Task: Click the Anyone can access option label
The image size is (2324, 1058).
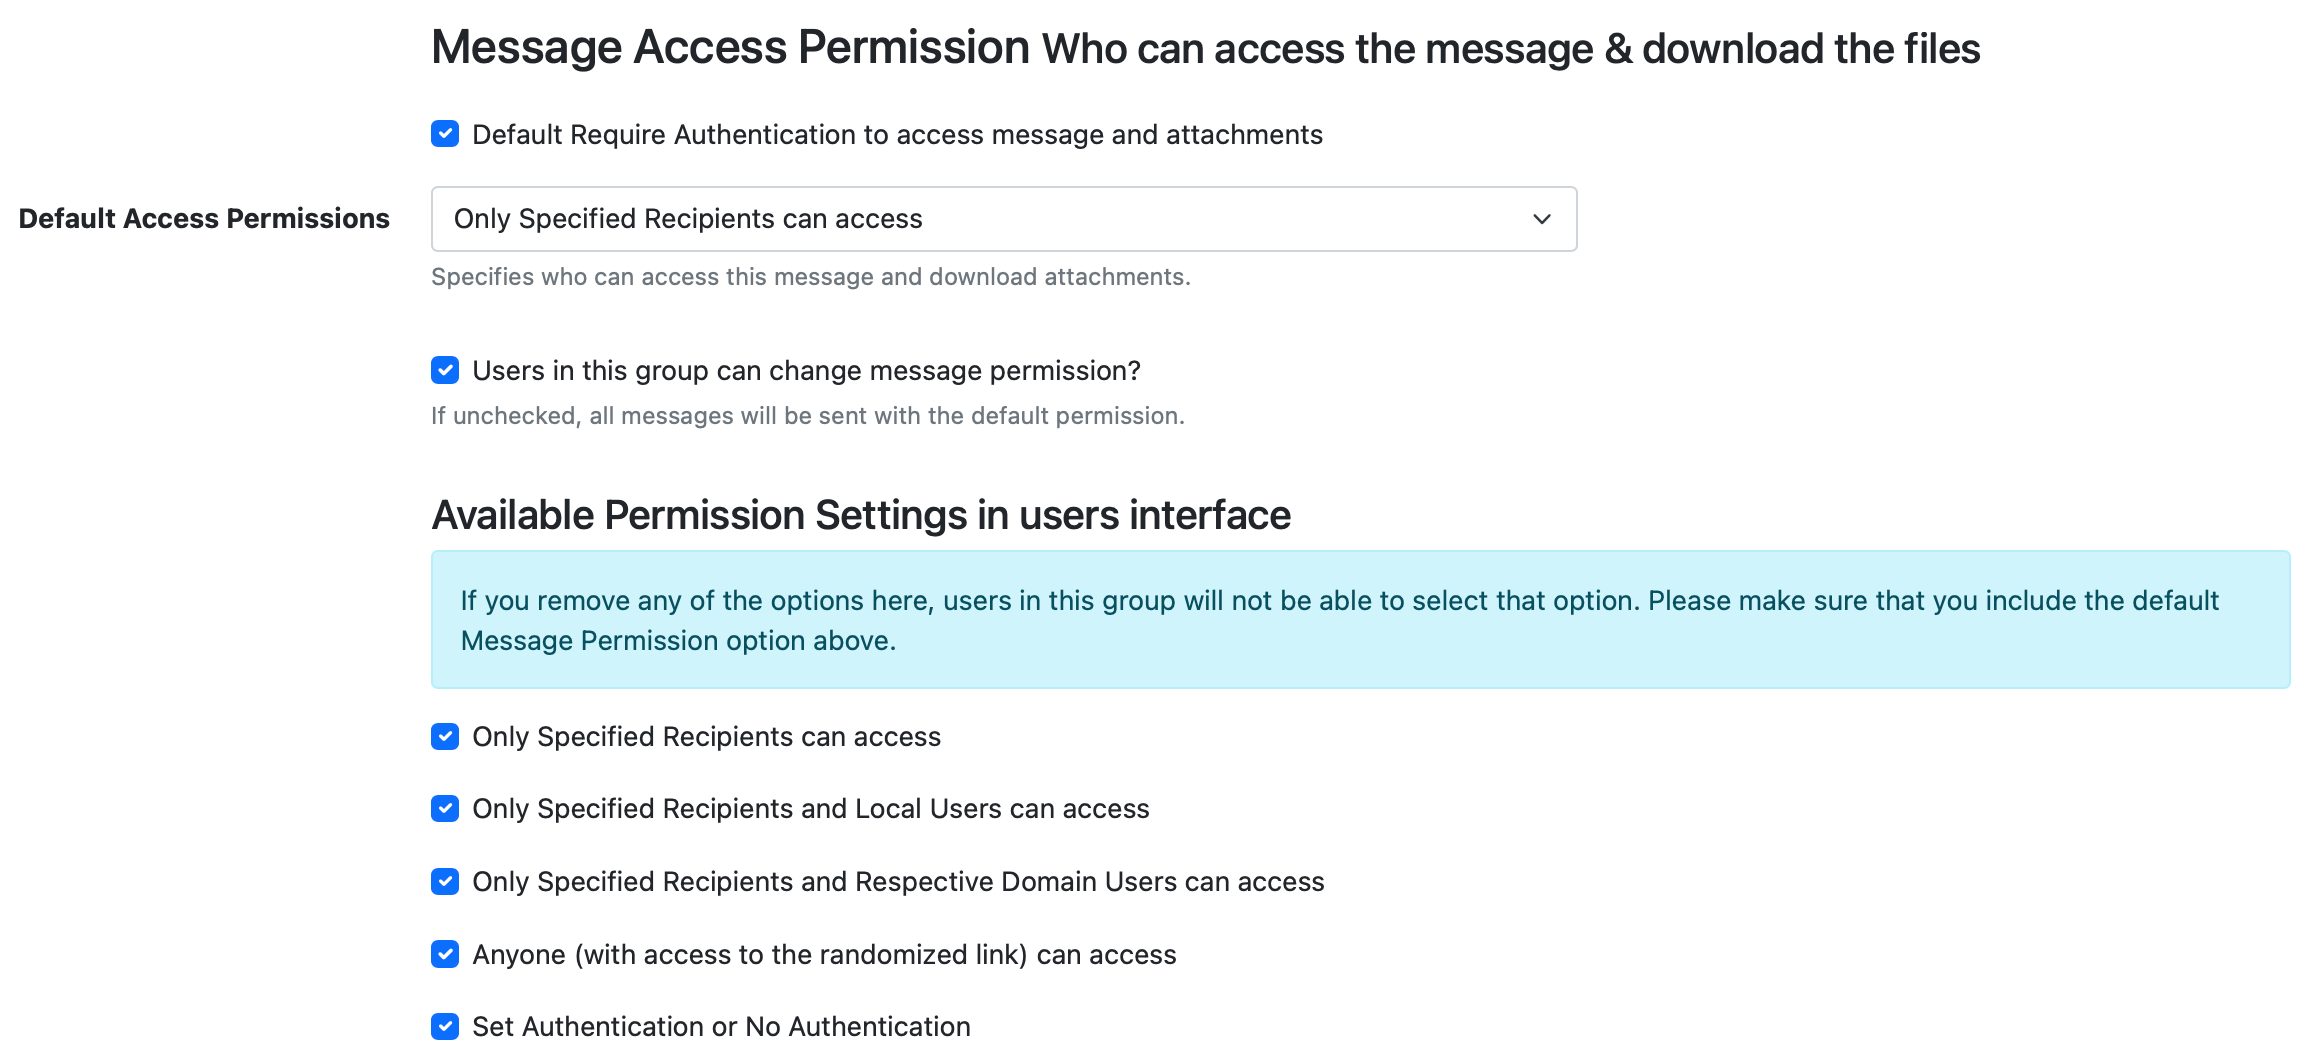Action: 824,954
